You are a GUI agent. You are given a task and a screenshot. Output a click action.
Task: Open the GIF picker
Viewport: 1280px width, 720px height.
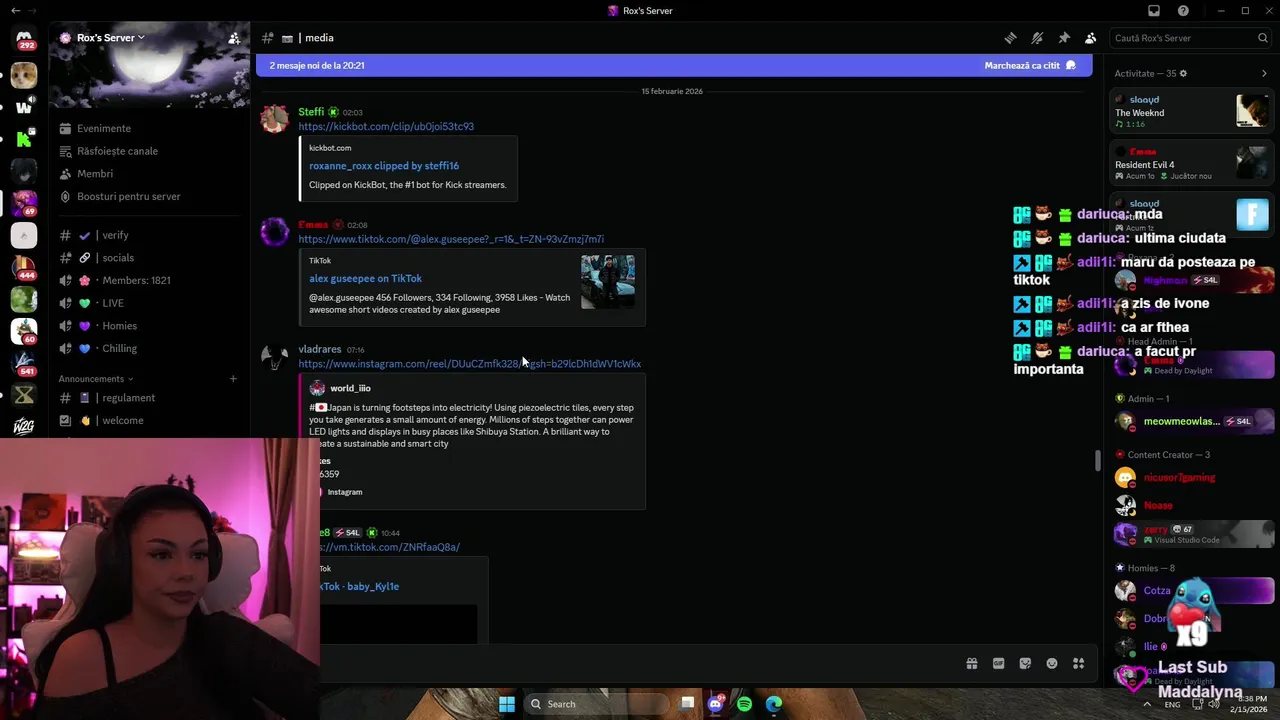point(998,663)
